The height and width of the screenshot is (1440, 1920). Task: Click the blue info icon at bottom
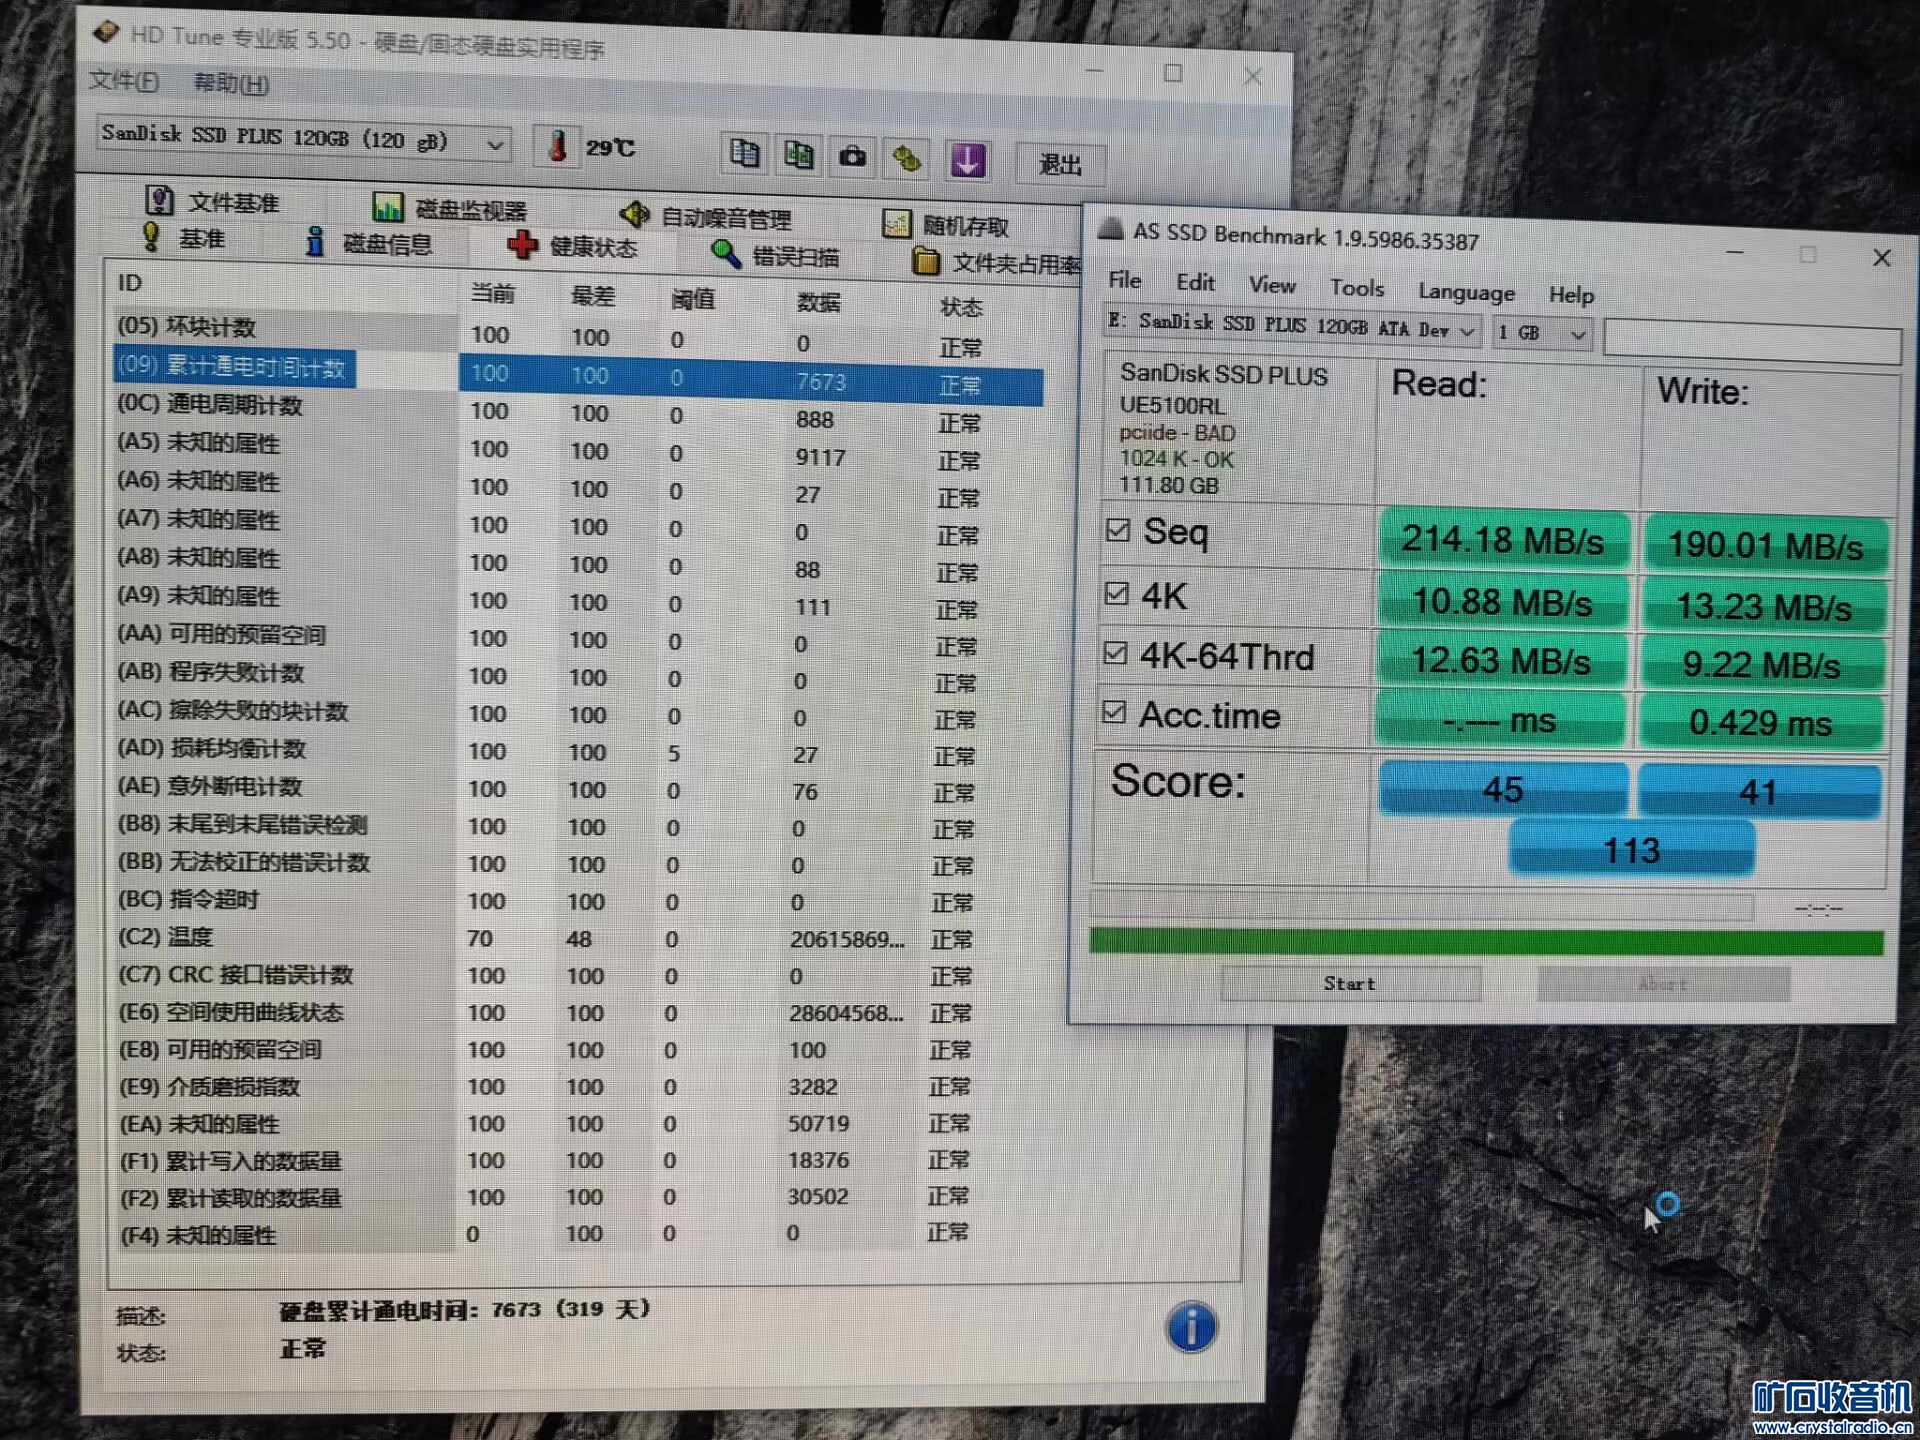tap(1191, 1327)
